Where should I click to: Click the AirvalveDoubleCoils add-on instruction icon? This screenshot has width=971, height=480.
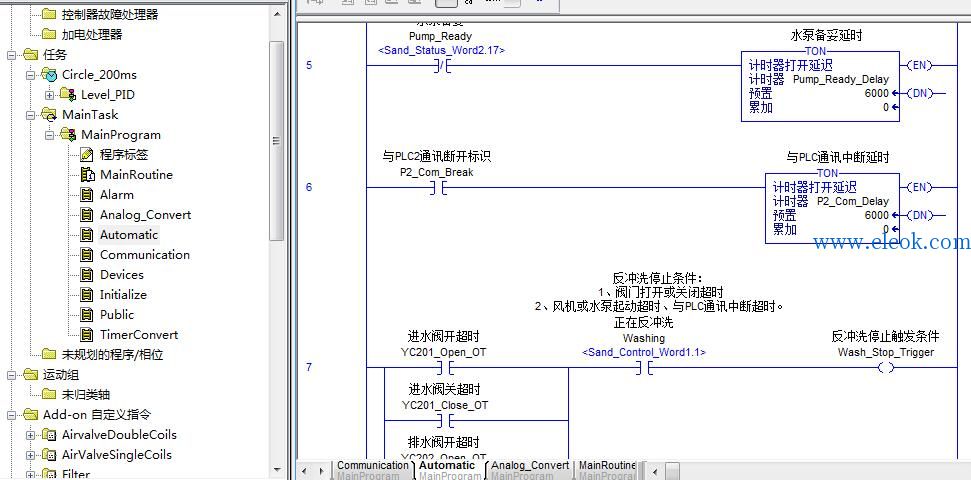[49, 434]
